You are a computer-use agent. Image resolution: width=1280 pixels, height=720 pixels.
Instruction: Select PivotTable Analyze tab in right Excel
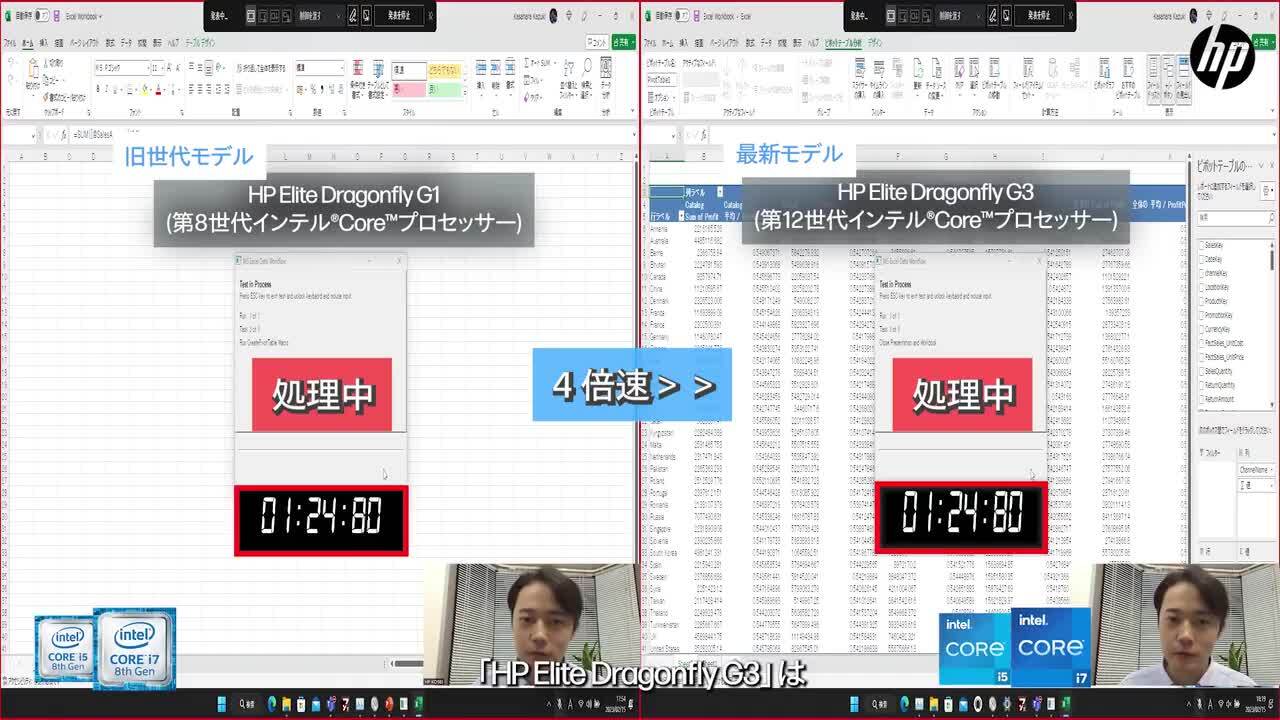843,43
